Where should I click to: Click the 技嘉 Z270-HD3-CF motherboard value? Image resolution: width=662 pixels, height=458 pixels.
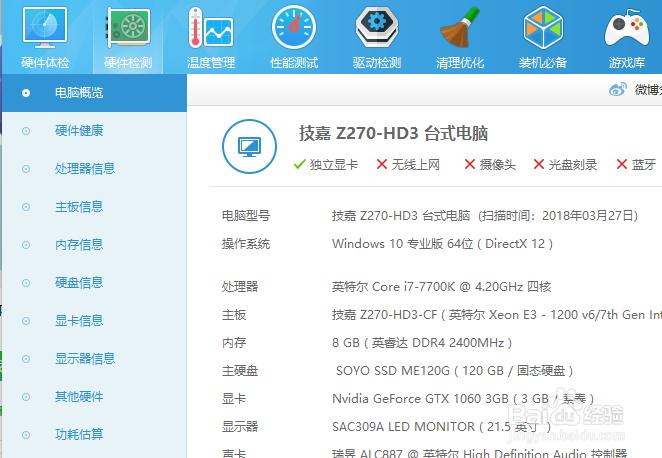coord(497,315)
